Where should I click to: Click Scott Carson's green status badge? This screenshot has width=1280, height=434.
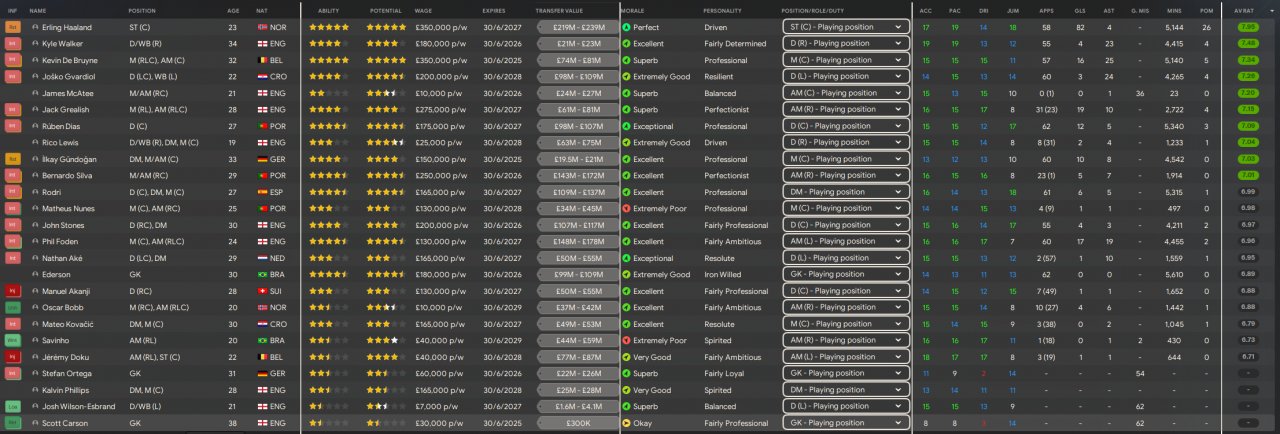pyautogui.click(x=13, y=423)
